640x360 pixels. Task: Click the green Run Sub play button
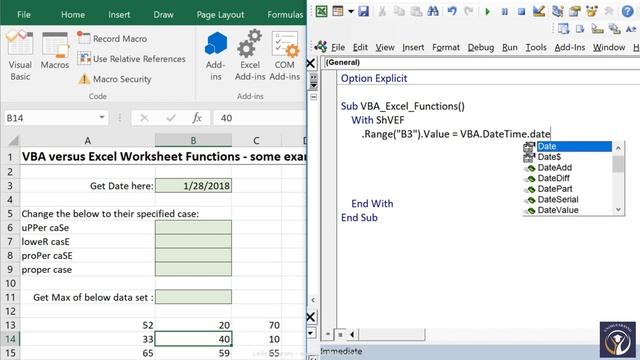pos(487,11)
